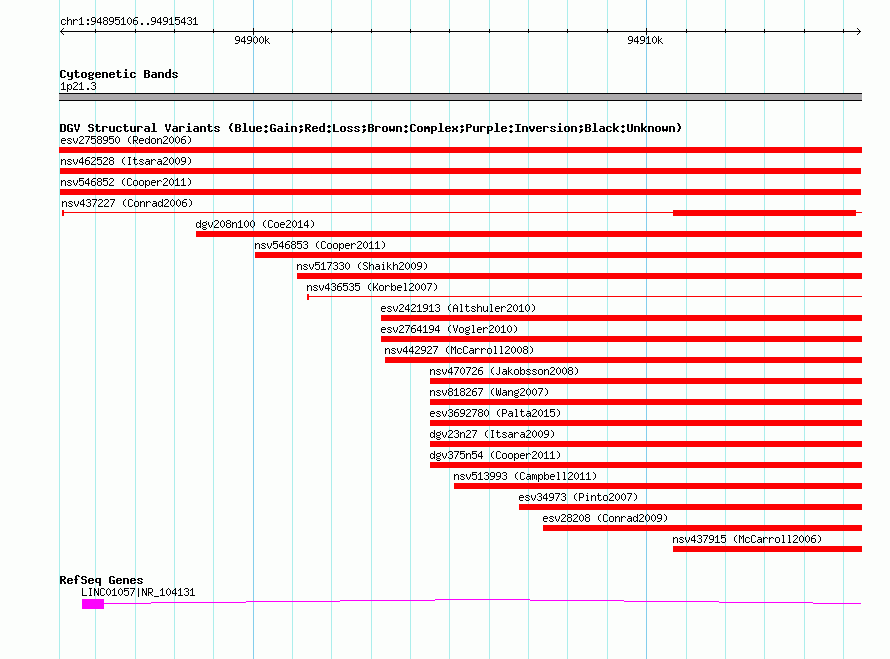Viewport: 890px width, 659px height.
Task: Click esv28208 (Conrad2009) label
Action: 605,518
